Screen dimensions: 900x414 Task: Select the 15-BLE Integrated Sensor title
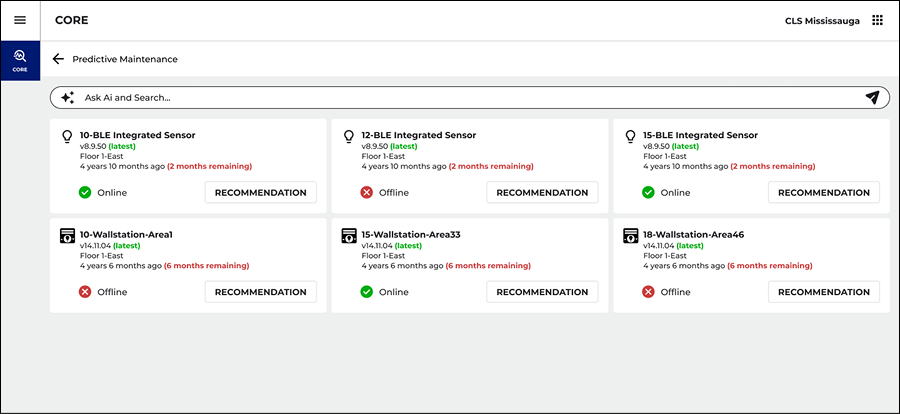(x=700, y=136)
